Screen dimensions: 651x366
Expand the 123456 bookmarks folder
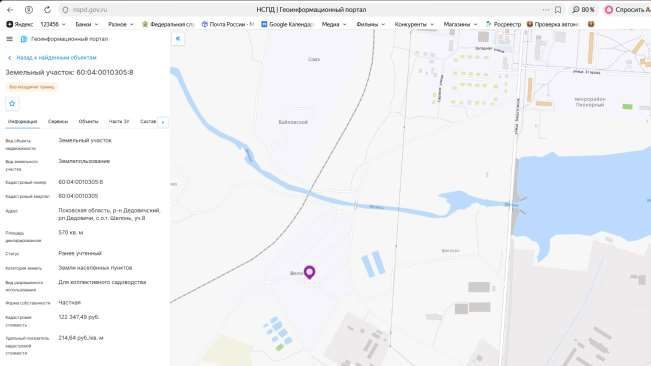pos(53,24)
